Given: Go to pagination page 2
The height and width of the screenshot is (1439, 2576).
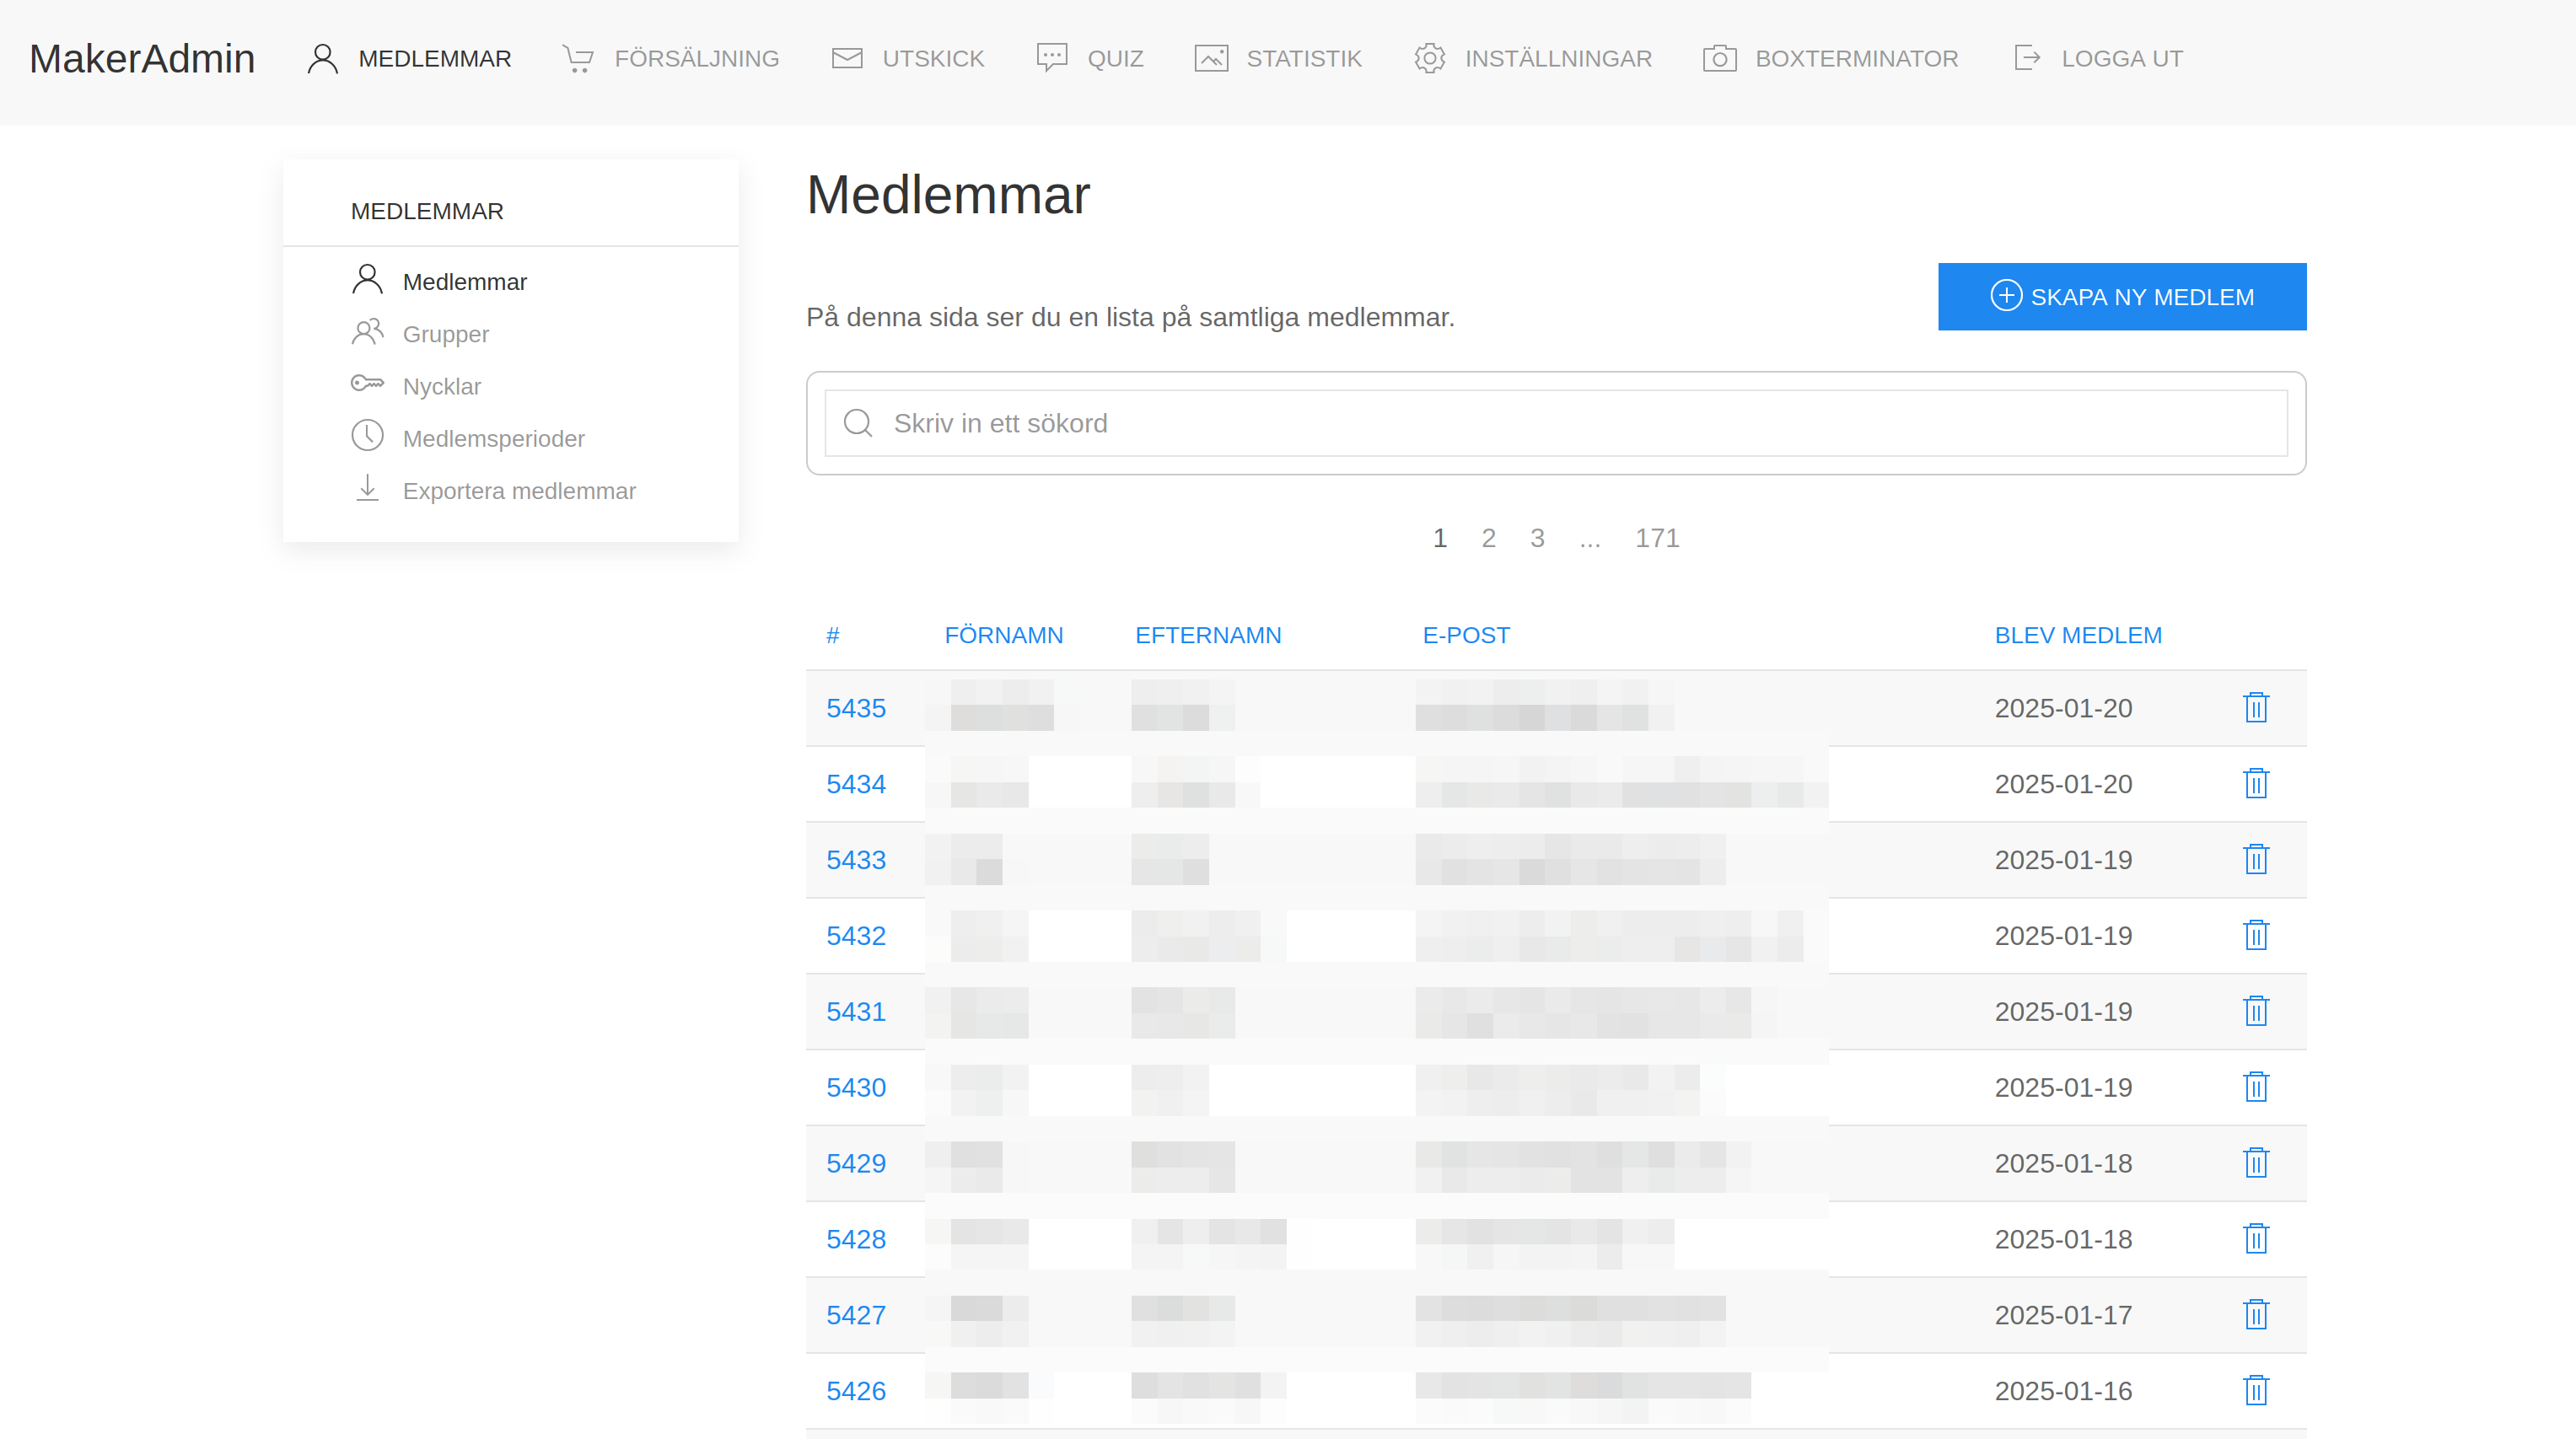Looking at the screenshot, I should coord(1488,538).
